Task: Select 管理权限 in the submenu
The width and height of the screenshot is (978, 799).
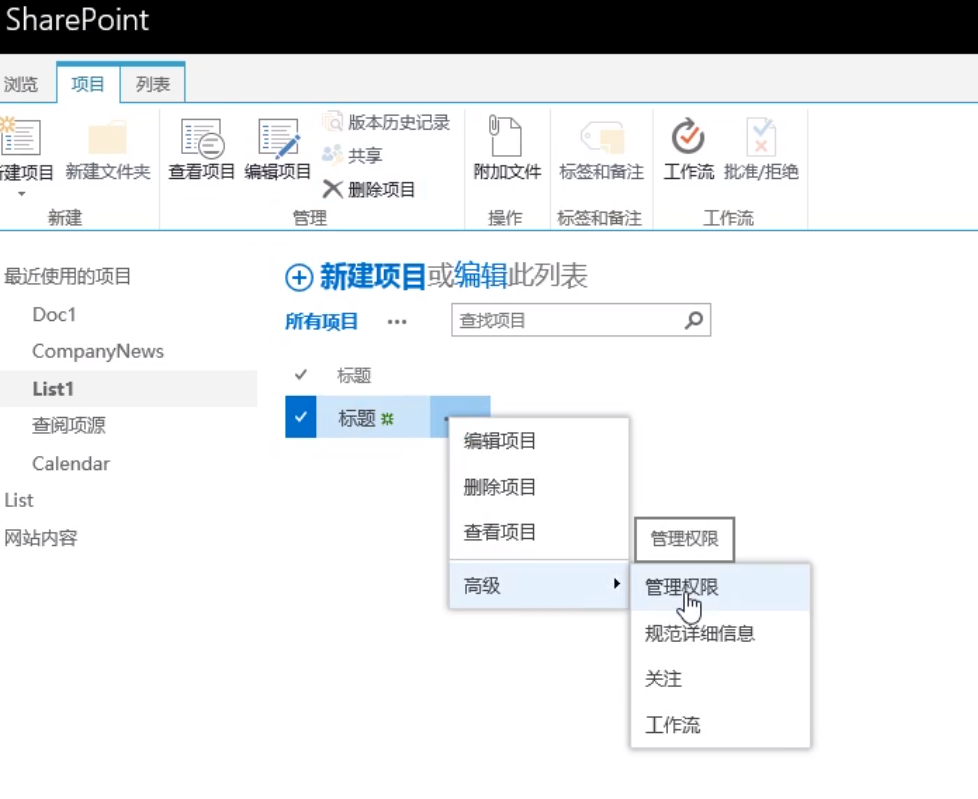Action: click(720, 587)
